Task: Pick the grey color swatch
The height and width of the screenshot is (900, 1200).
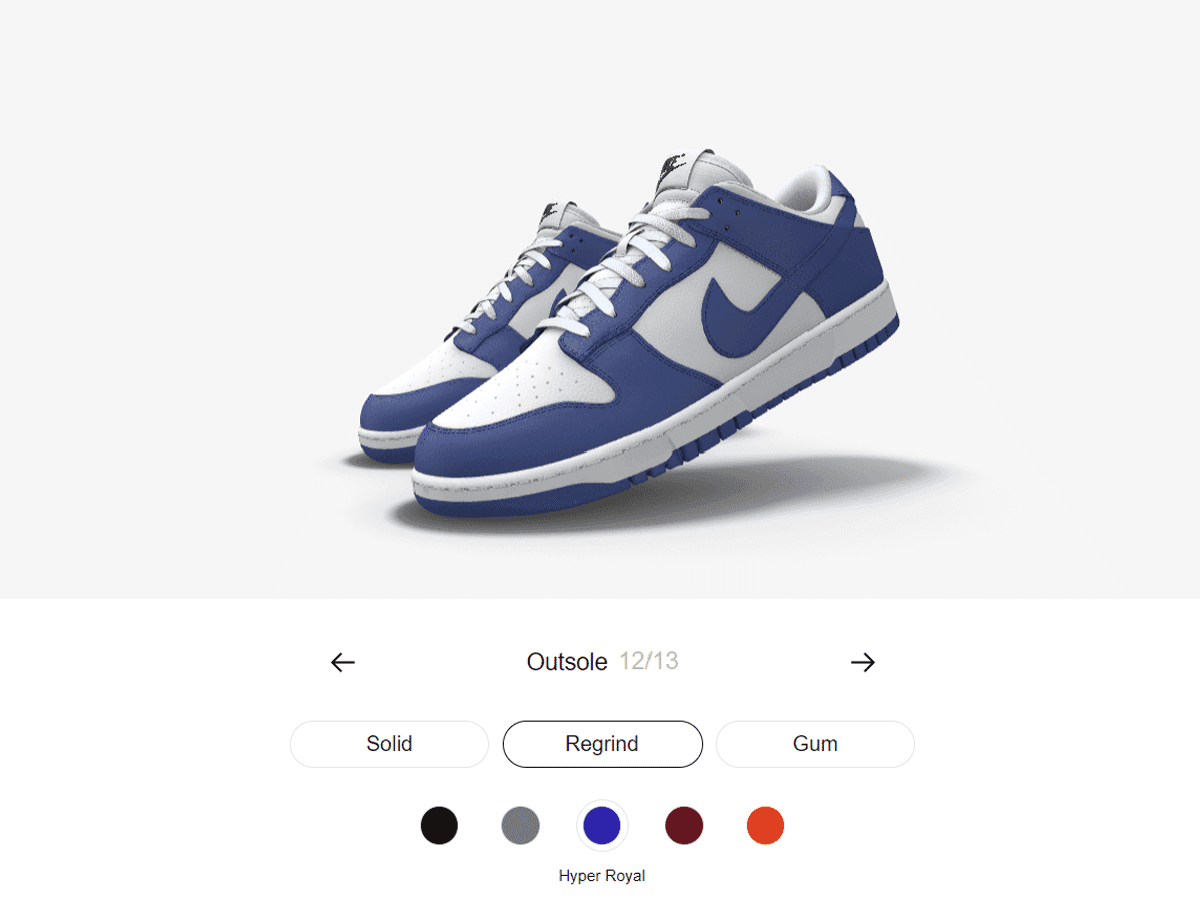Action: tap(520, 826)
